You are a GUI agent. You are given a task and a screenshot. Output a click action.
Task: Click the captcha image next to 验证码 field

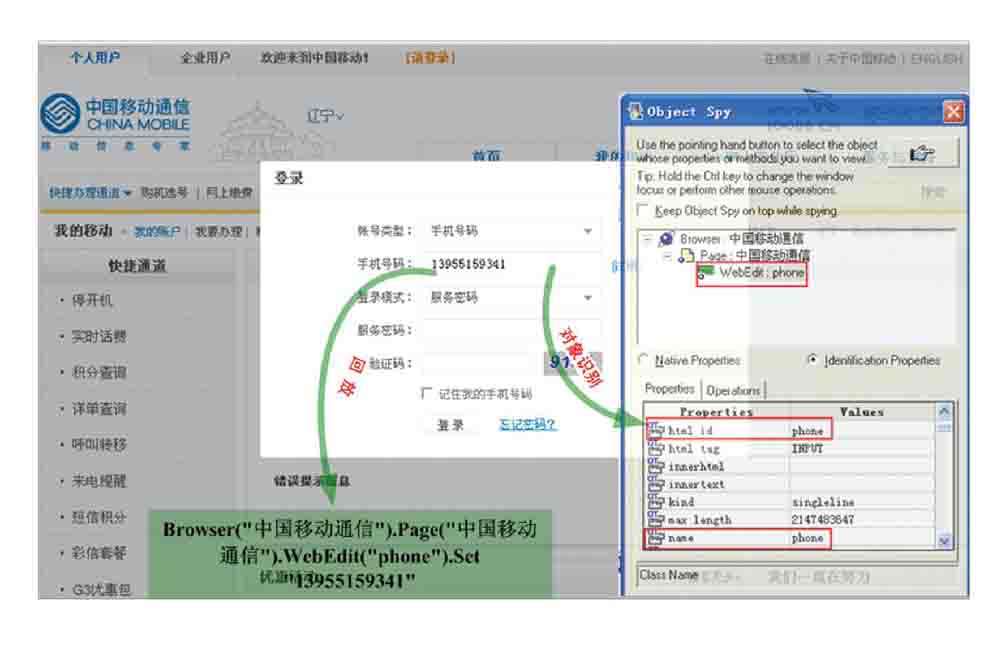point(572,364)
